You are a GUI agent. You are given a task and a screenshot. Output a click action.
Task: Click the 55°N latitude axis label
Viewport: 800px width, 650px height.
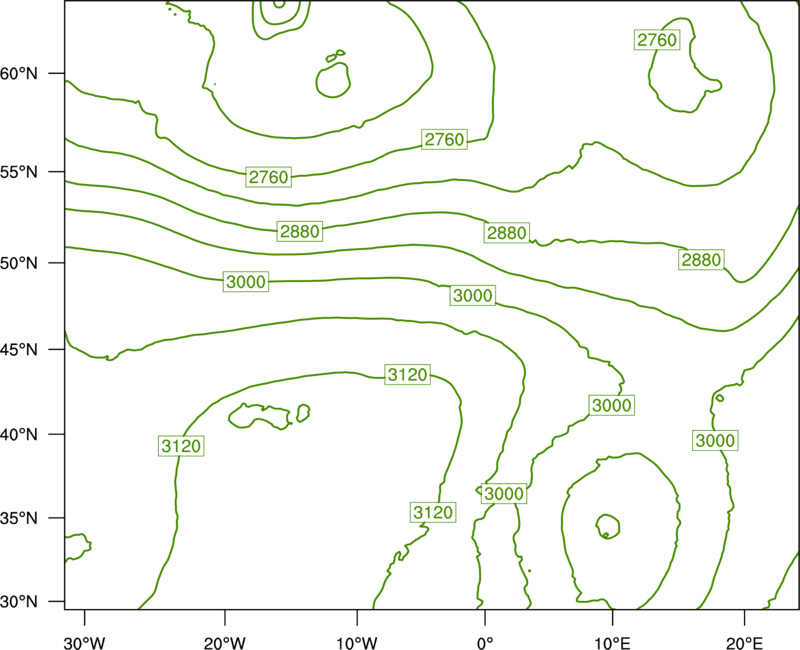click(18, 172)
